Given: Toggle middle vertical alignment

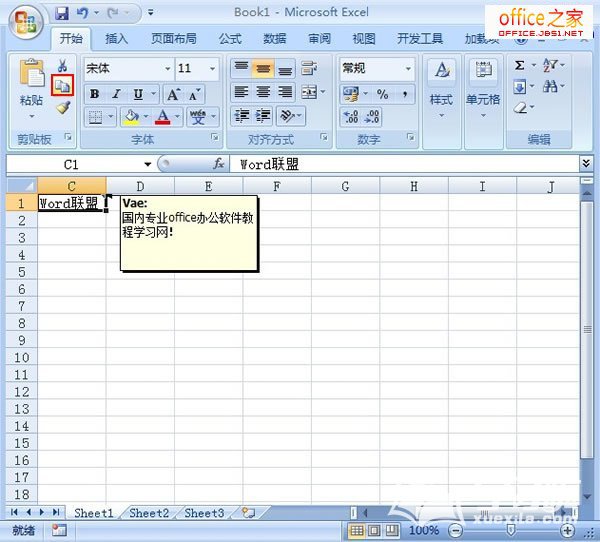Looking at the screenshot, I should pyautogui.click(x=263, y=69).
